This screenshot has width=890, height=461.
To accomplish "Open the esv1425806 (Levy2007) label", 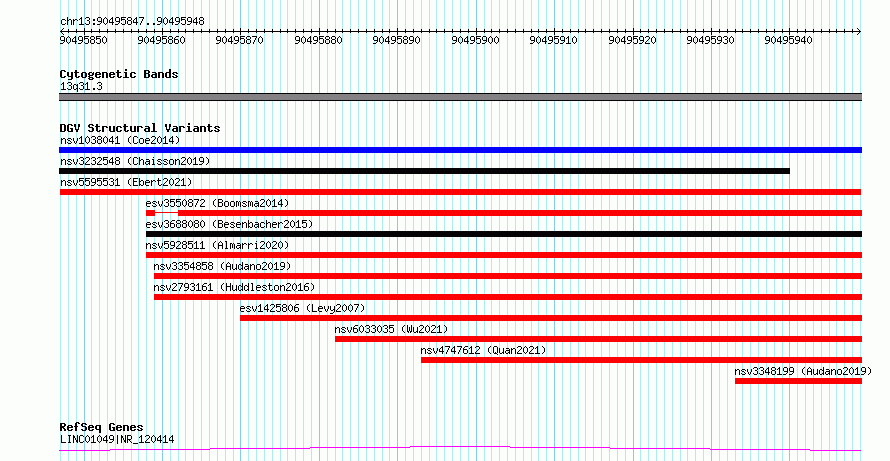I will click(x=303, y=308).
